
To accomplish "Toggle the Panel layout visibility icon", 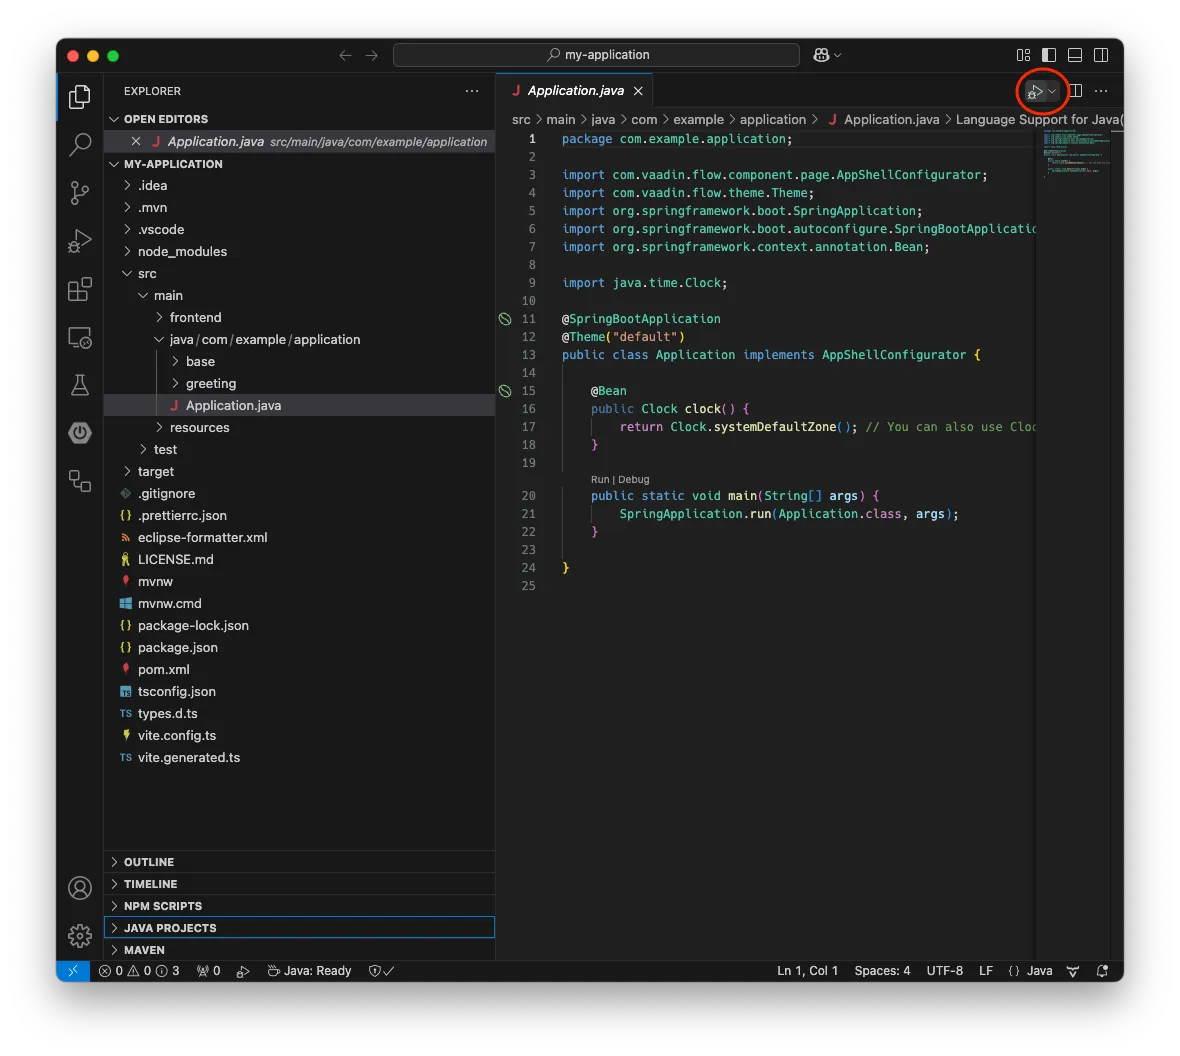I will [x=1074, y=55].
